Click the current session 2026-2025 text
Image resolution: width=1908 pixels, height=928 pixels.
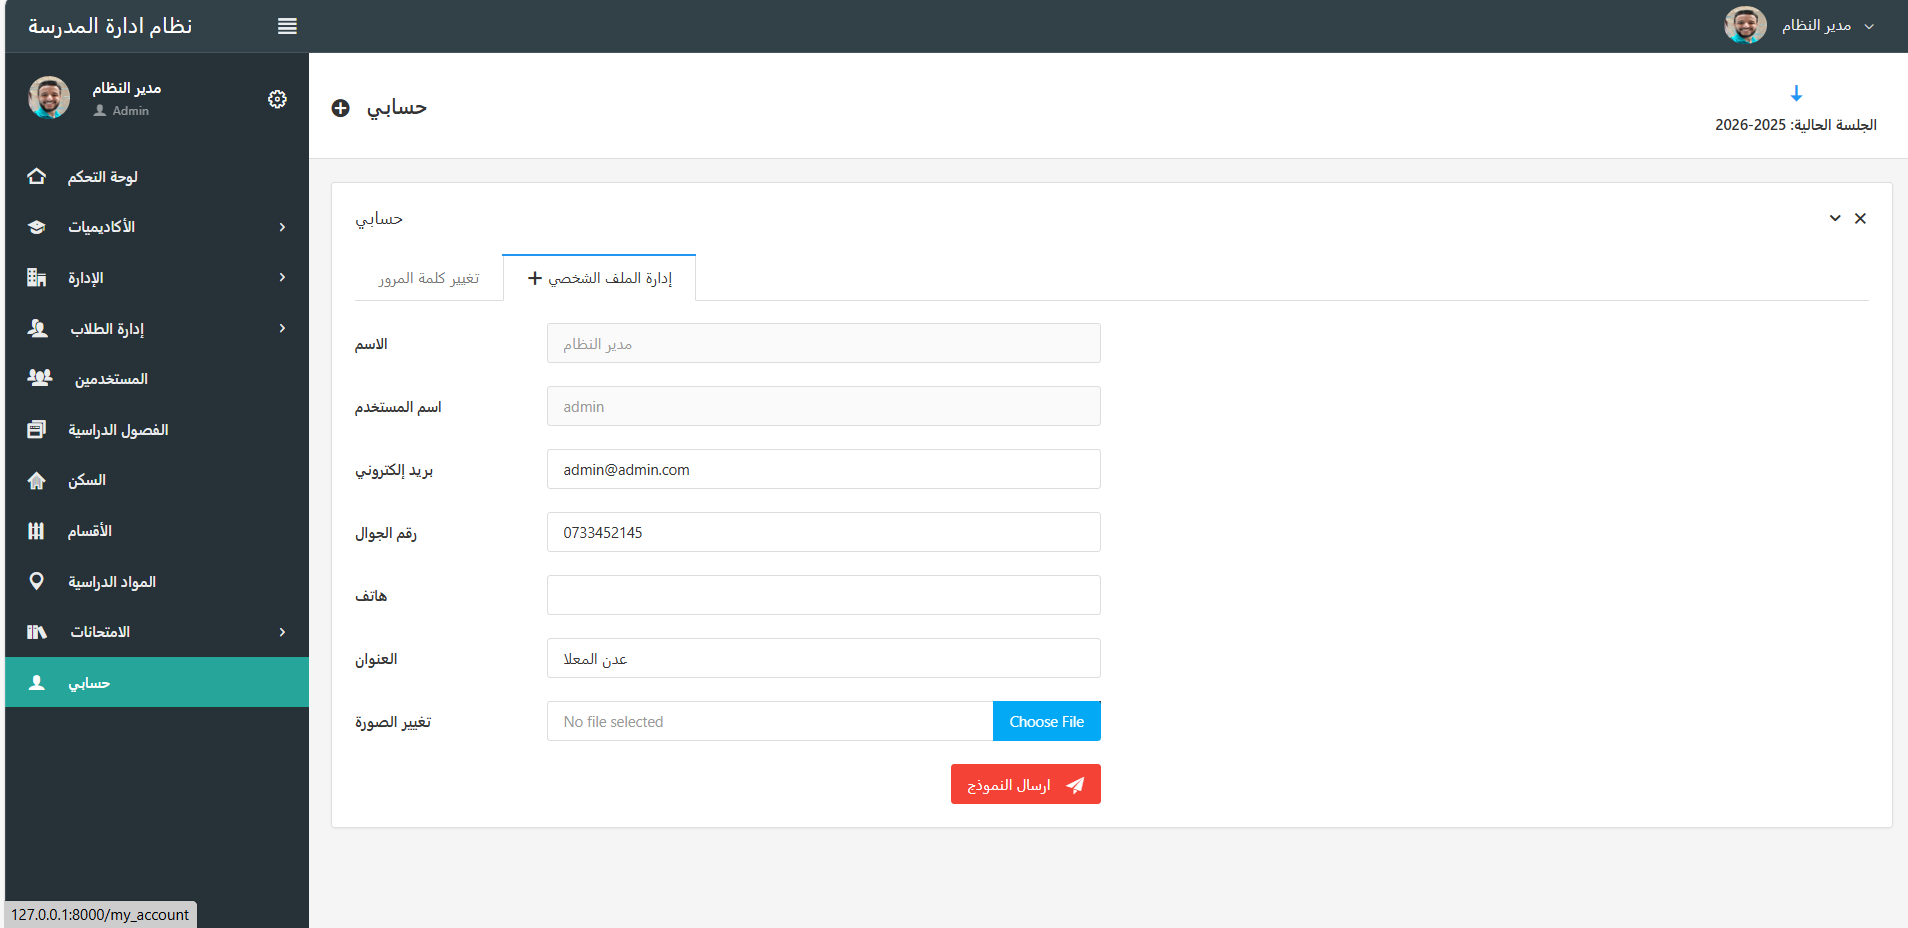click(1796, 125)
